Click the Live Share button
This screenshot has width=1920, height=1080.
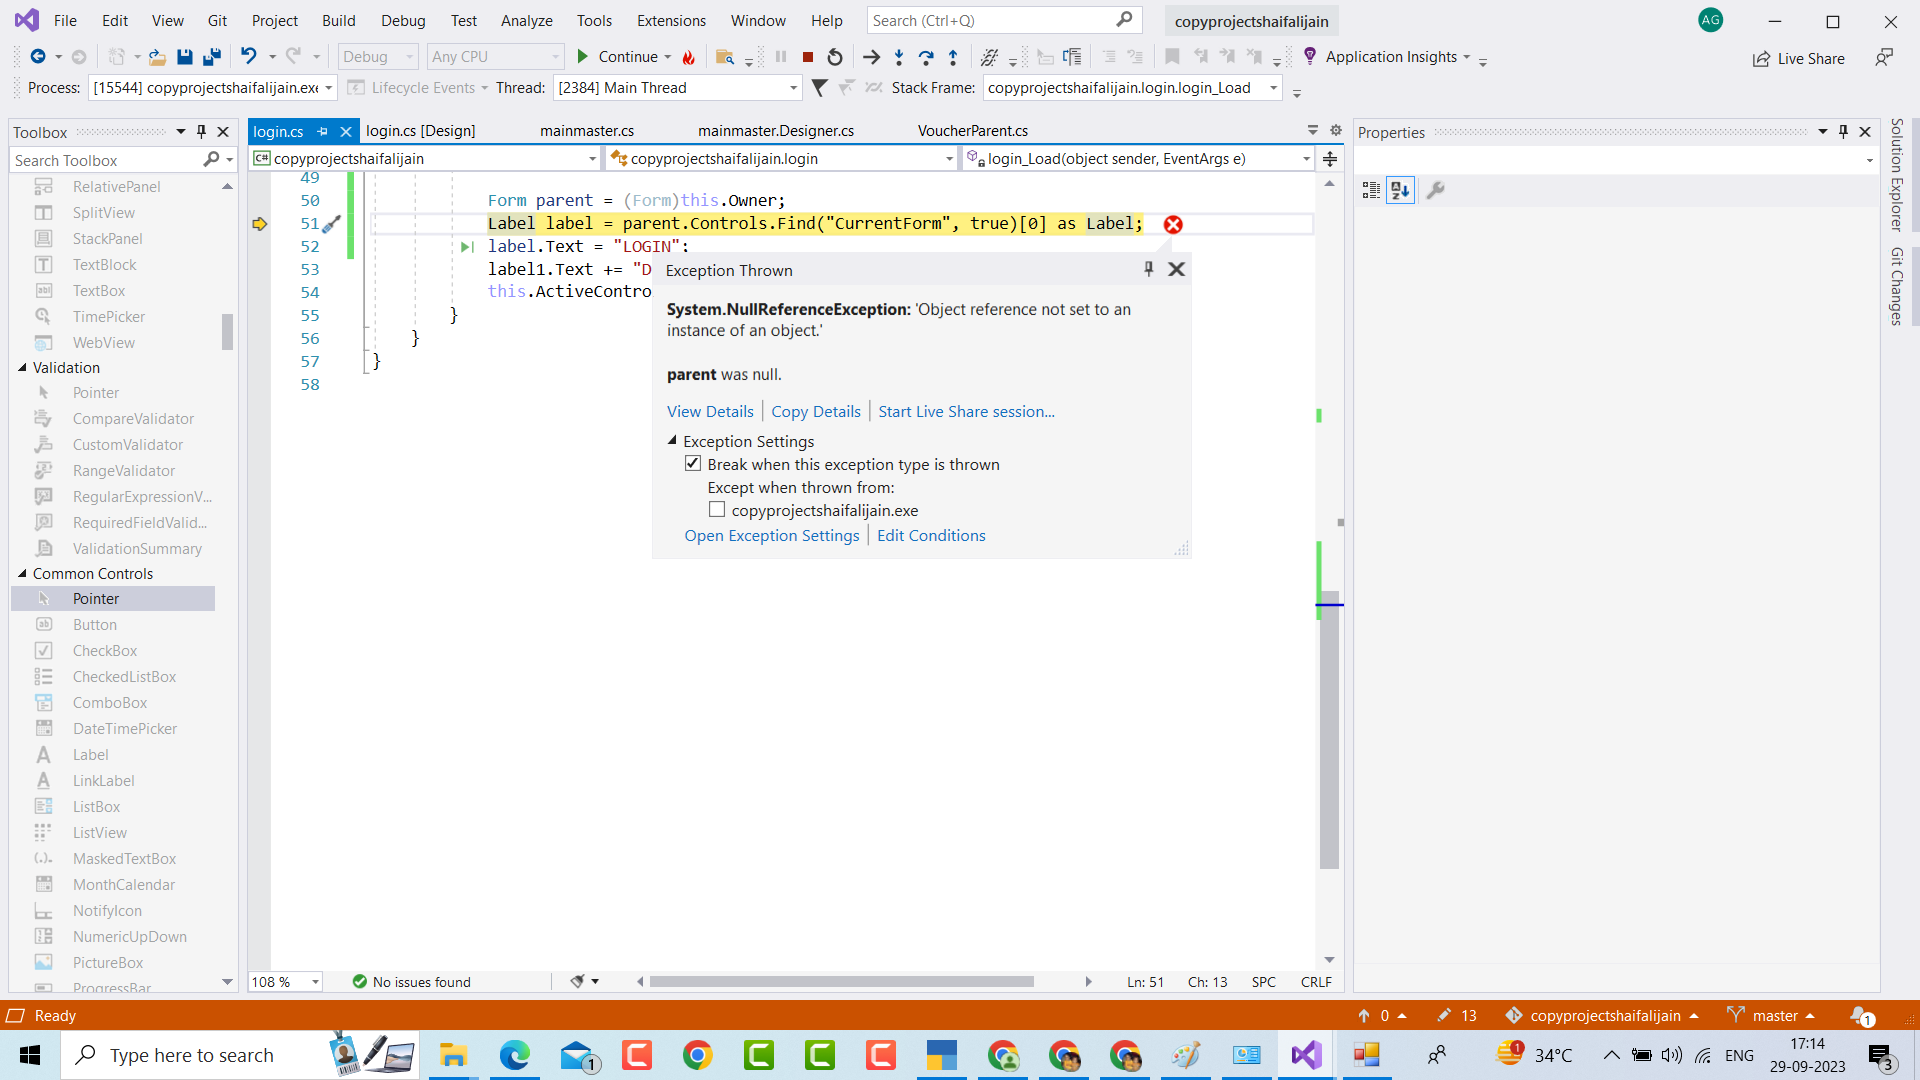tap(1799, 59)
